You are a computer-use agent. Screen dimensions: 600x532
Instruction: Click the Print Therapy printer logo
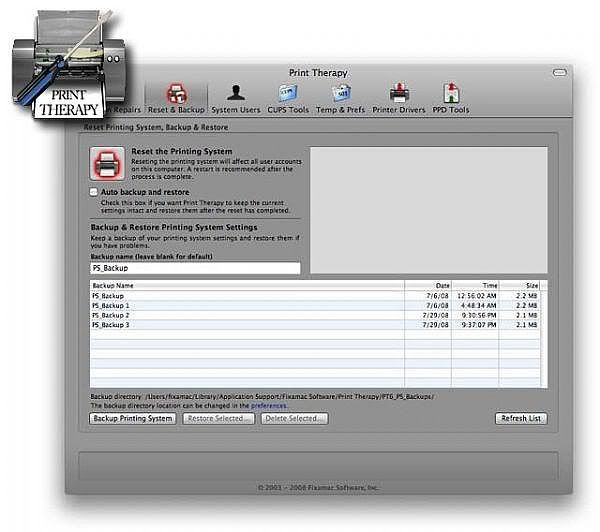click(68, 63)
